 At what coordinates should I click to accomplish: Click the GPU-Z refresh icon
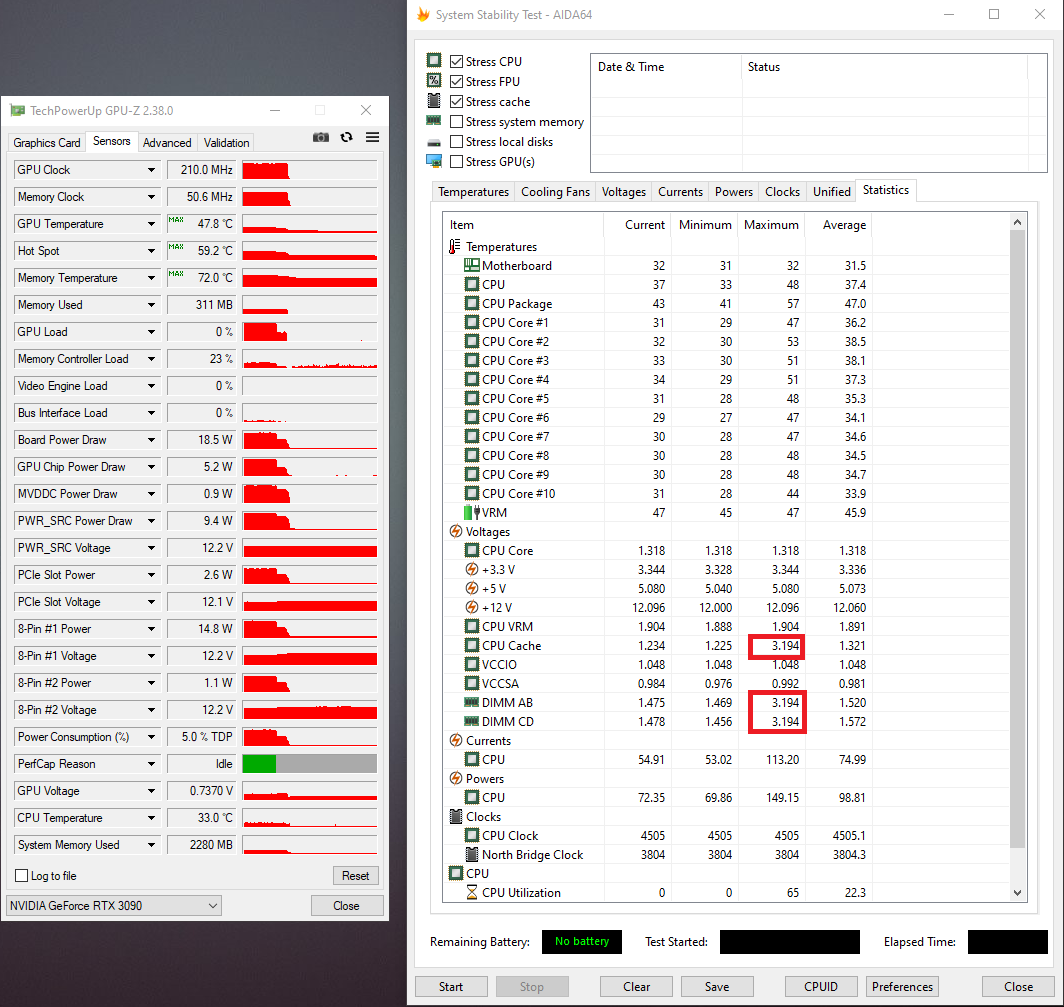(x=346, y=137)
